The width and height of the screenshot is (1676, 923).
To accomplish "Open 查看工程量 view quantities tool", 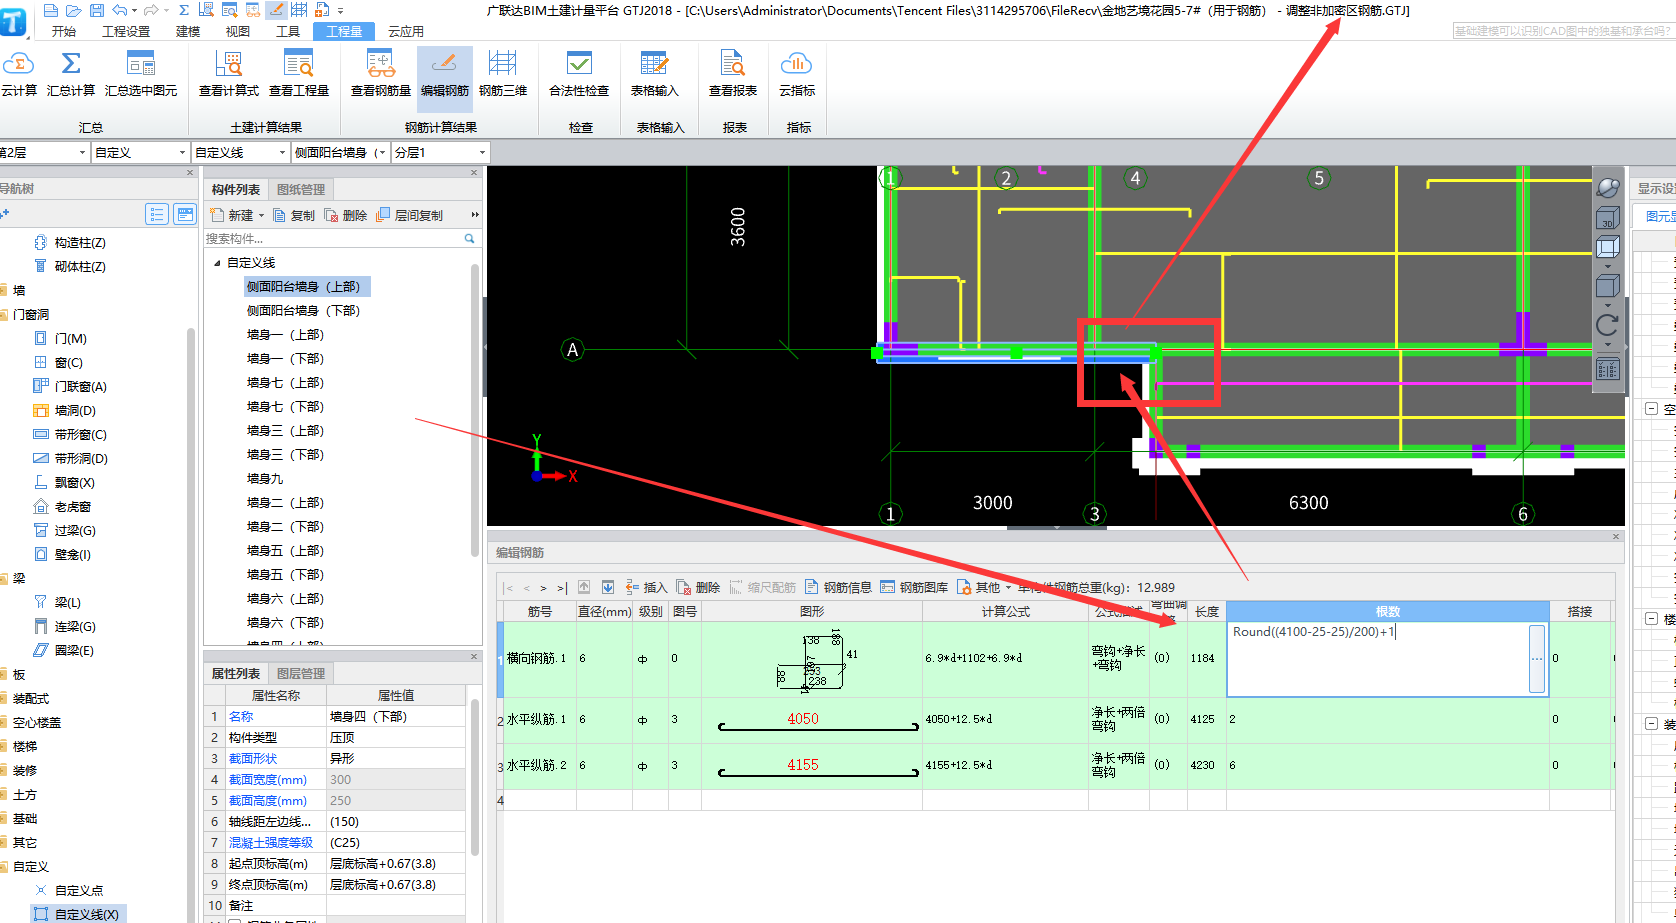I will point(299,74).
